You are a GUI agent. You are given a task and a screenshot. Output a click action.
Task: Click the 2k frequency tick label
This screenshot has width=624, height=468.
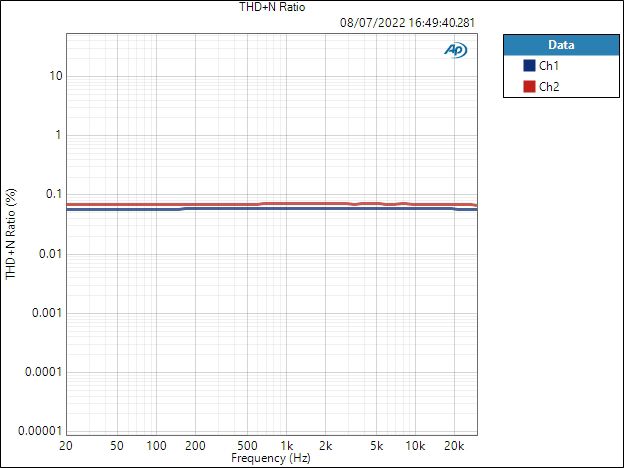click(326, 446)
